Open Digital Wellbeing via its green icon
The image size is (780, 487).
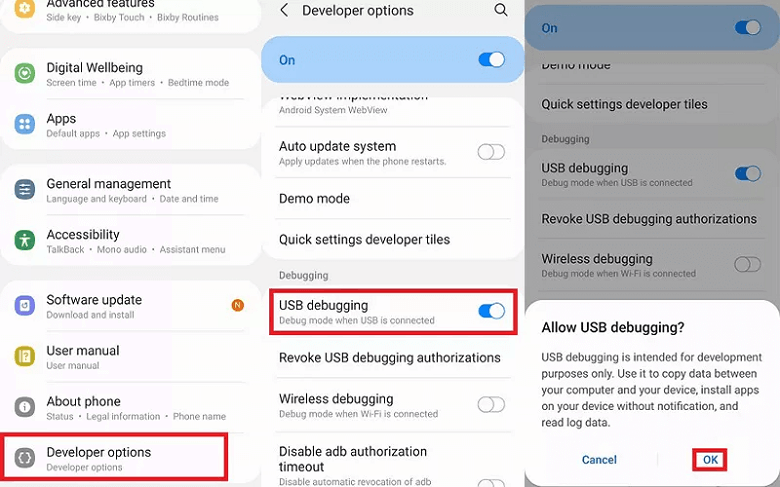click(x=25, y=74)
